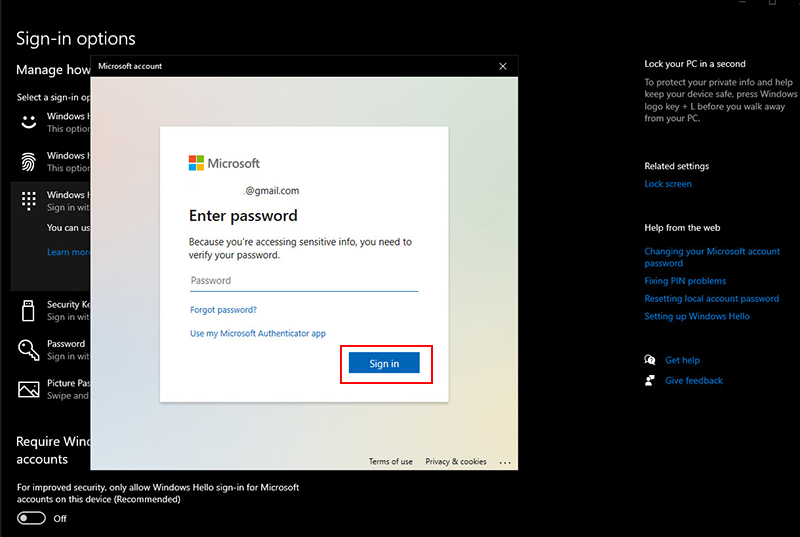Close the Microsoft account dialog
The height and width of the screenshot is (537, 800).
503,66
